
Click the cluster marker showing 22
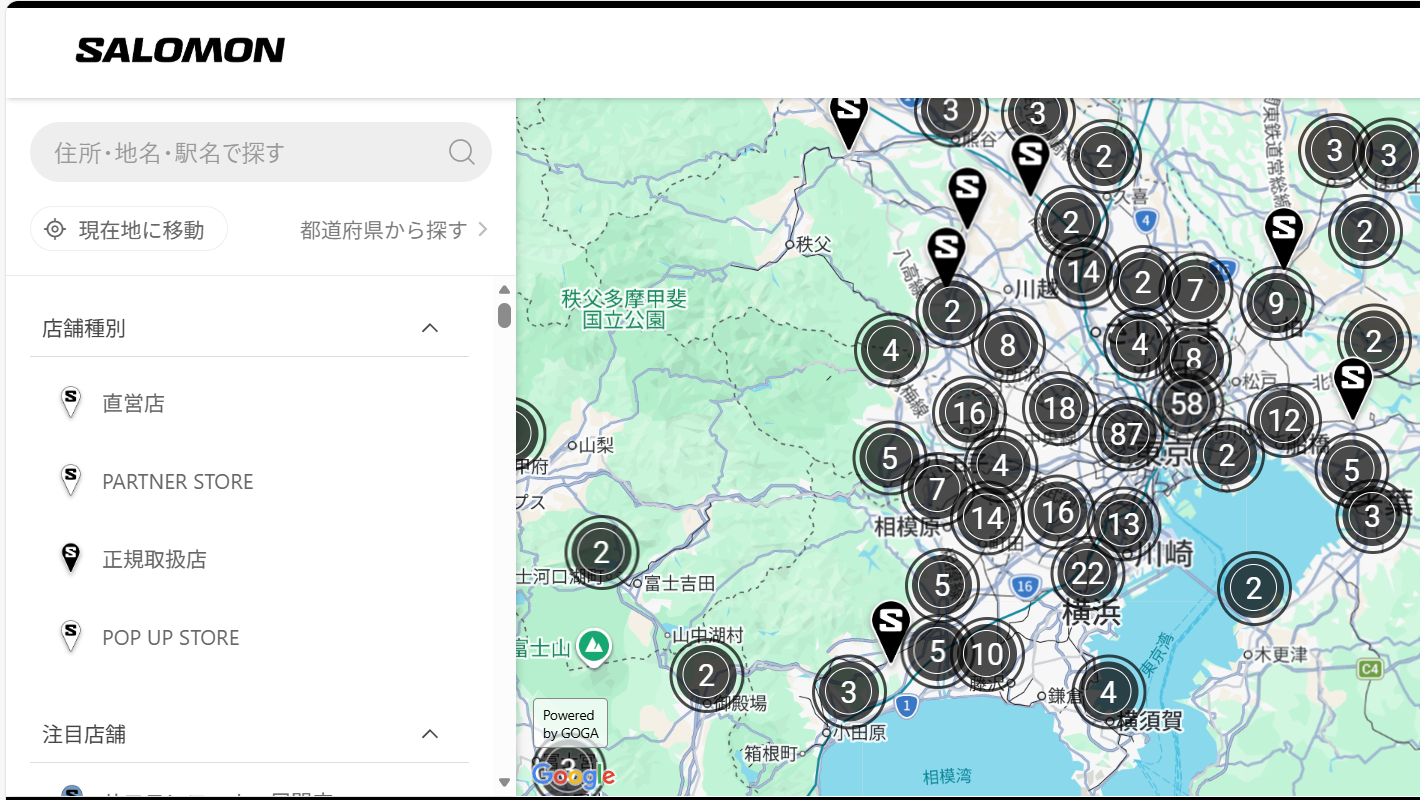(1087, 573)
